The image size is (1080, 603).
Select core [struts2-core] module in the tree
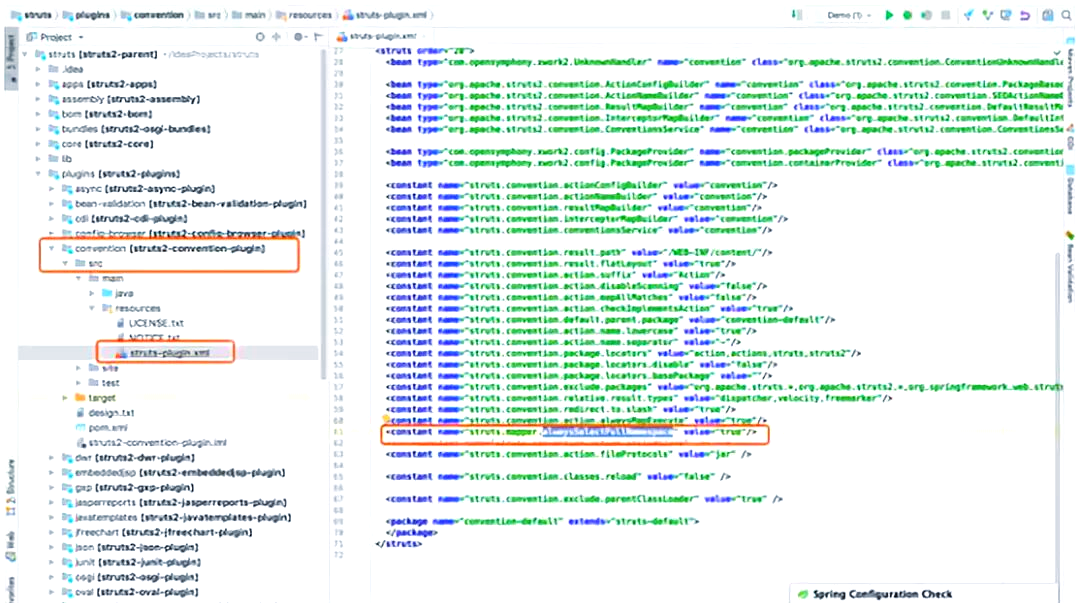[101, 144]
